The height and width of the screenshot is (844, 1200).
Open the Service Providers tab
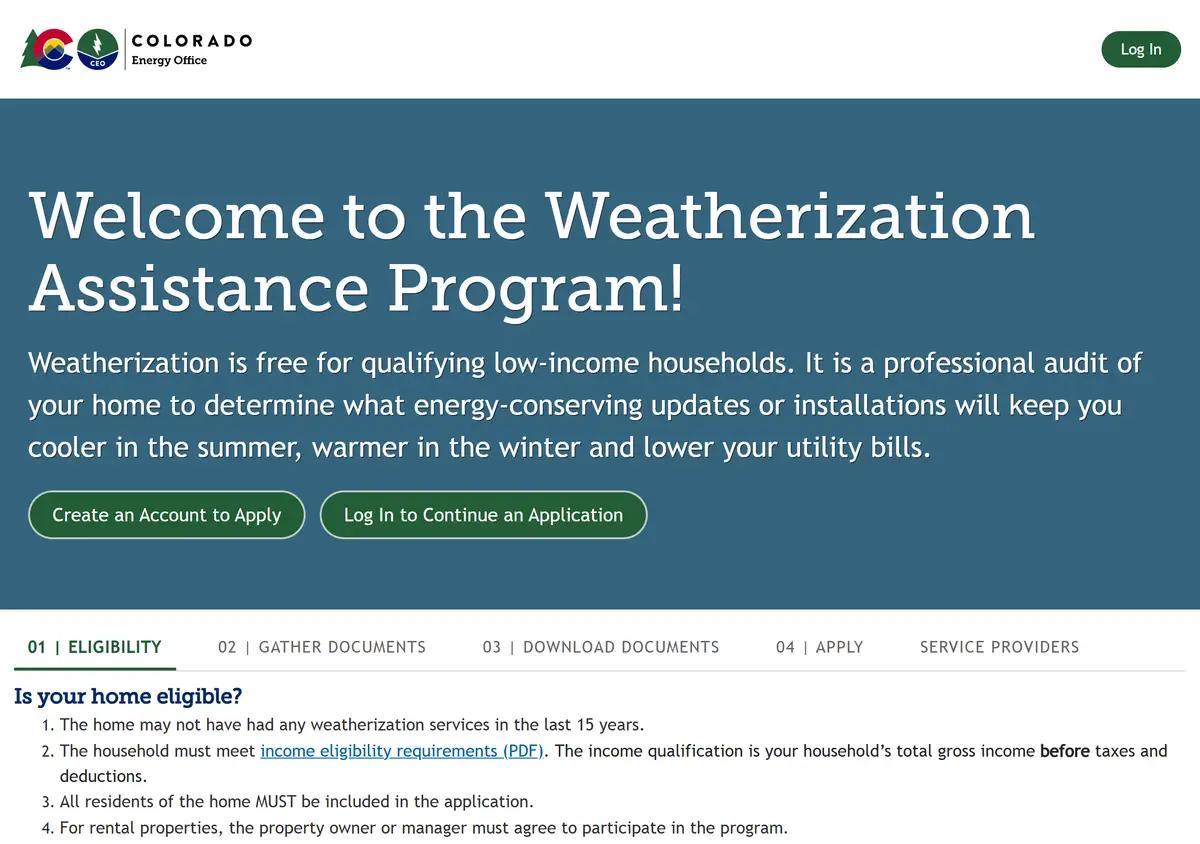(999, 647)
